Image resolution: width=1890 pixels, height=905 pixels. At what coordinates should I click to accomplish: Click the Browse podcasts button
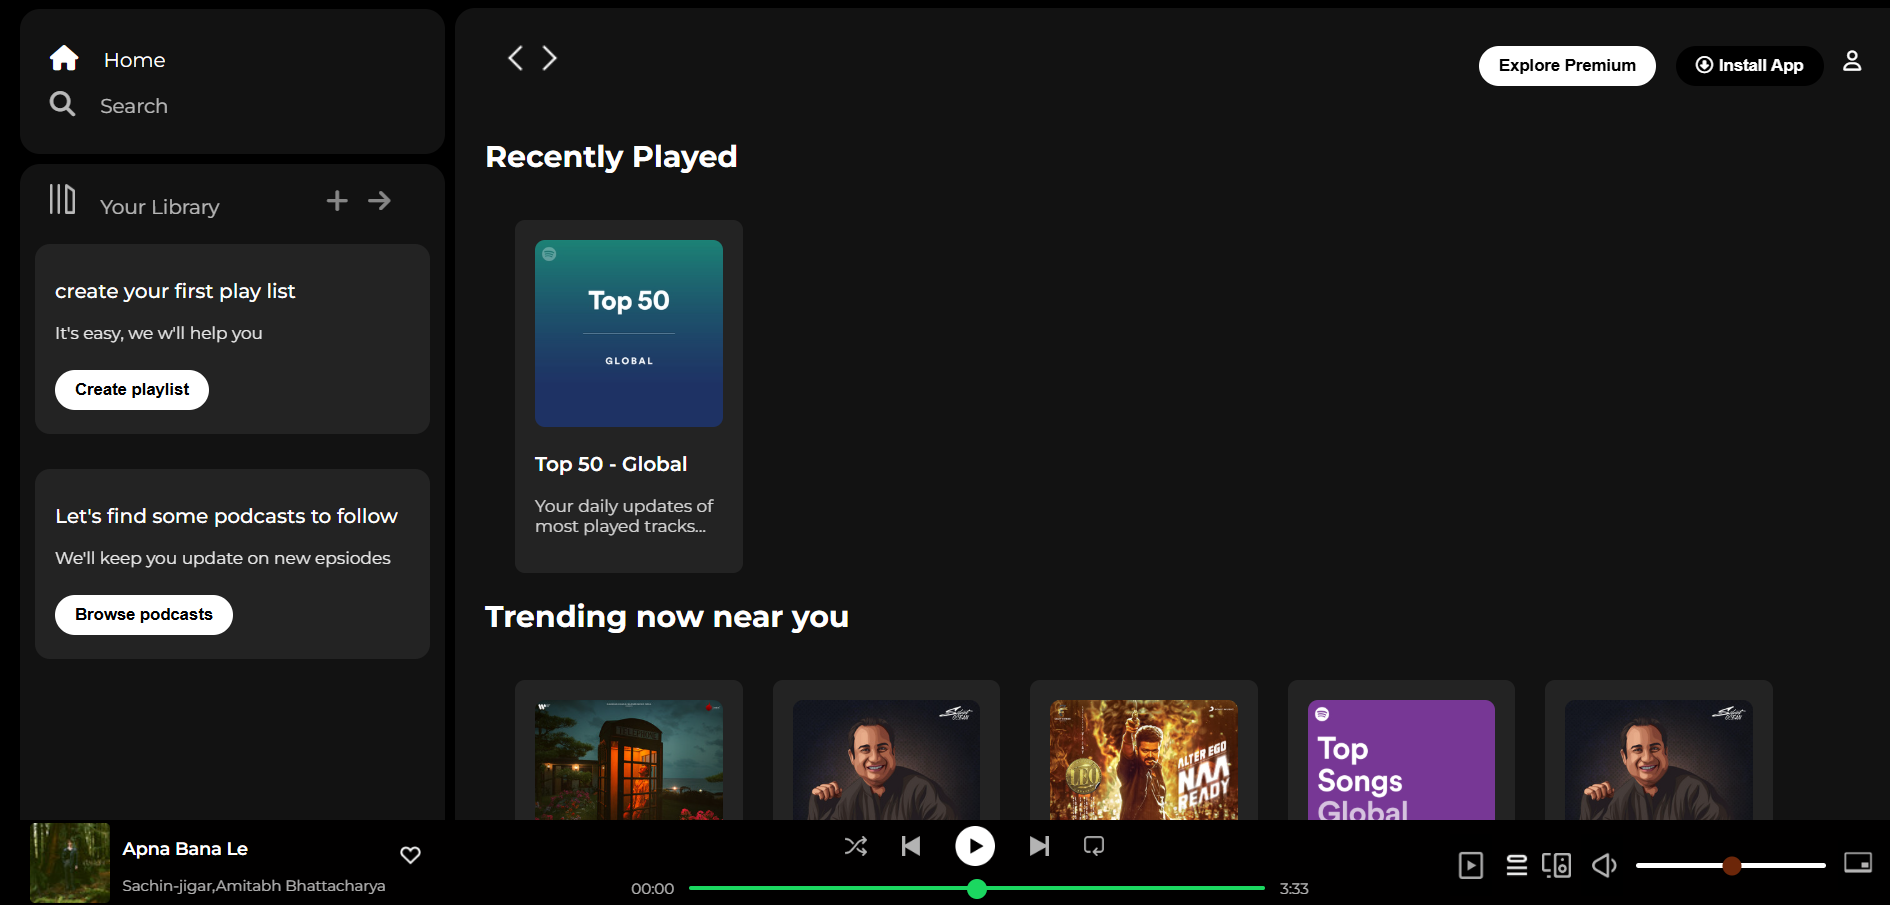tap(144, 615)
